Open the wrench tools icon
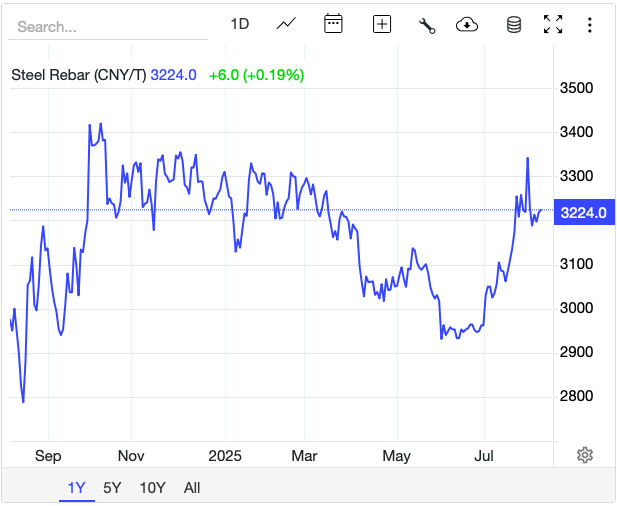The width and height of the screenshot is (617, 506). (427, 25)
